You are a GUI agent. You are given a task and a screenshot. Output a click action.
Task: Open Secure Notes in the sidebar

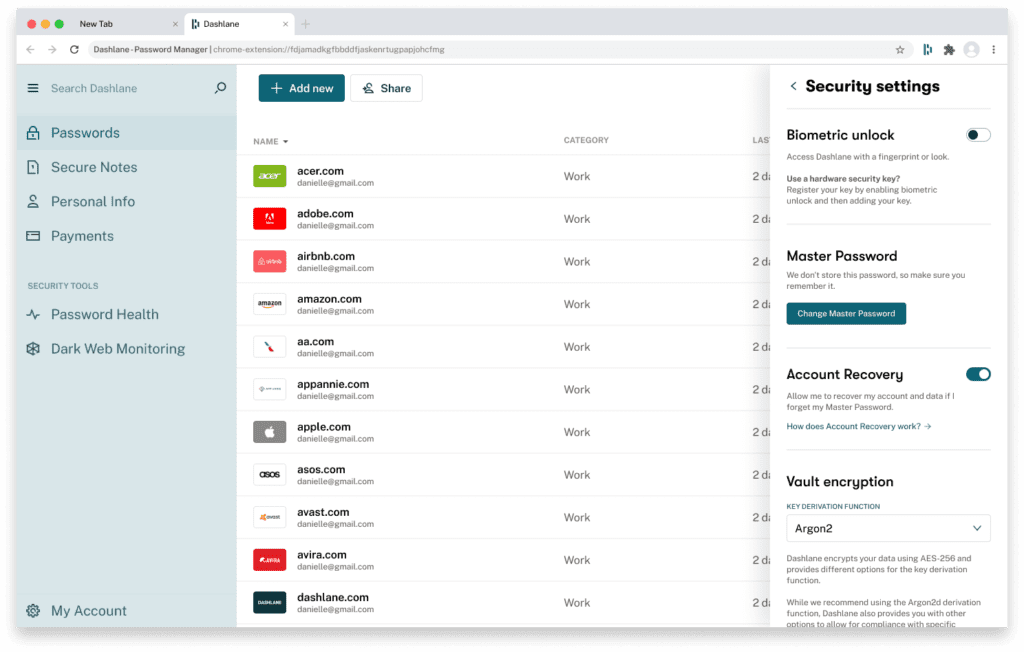click(94, 167)
